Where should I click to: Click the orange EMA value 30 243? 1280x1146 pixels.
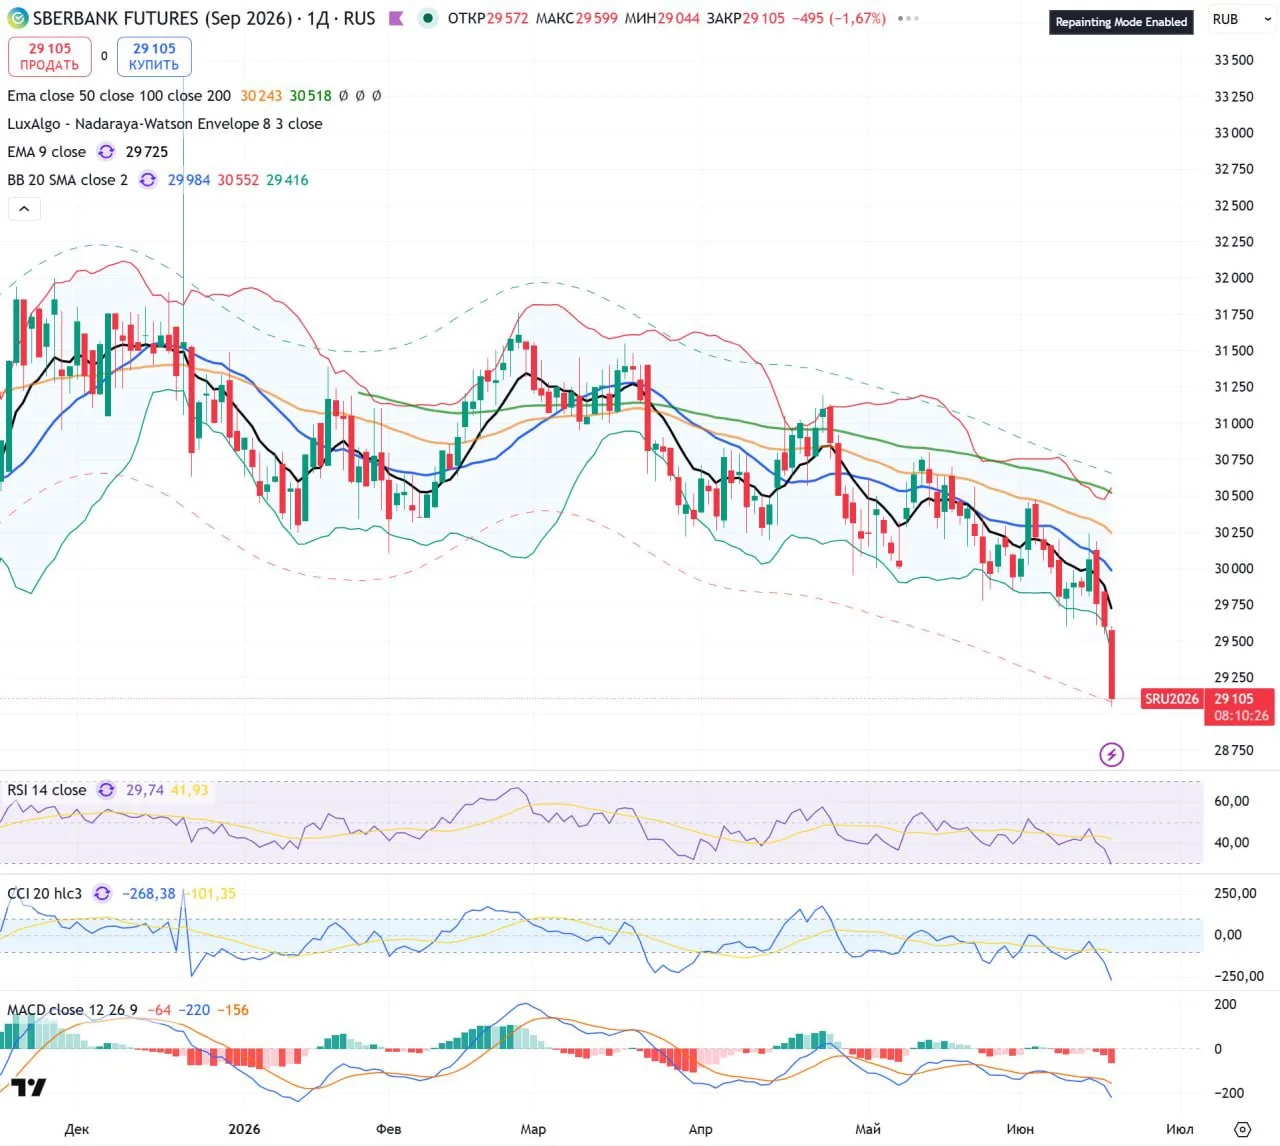(261, 96)
